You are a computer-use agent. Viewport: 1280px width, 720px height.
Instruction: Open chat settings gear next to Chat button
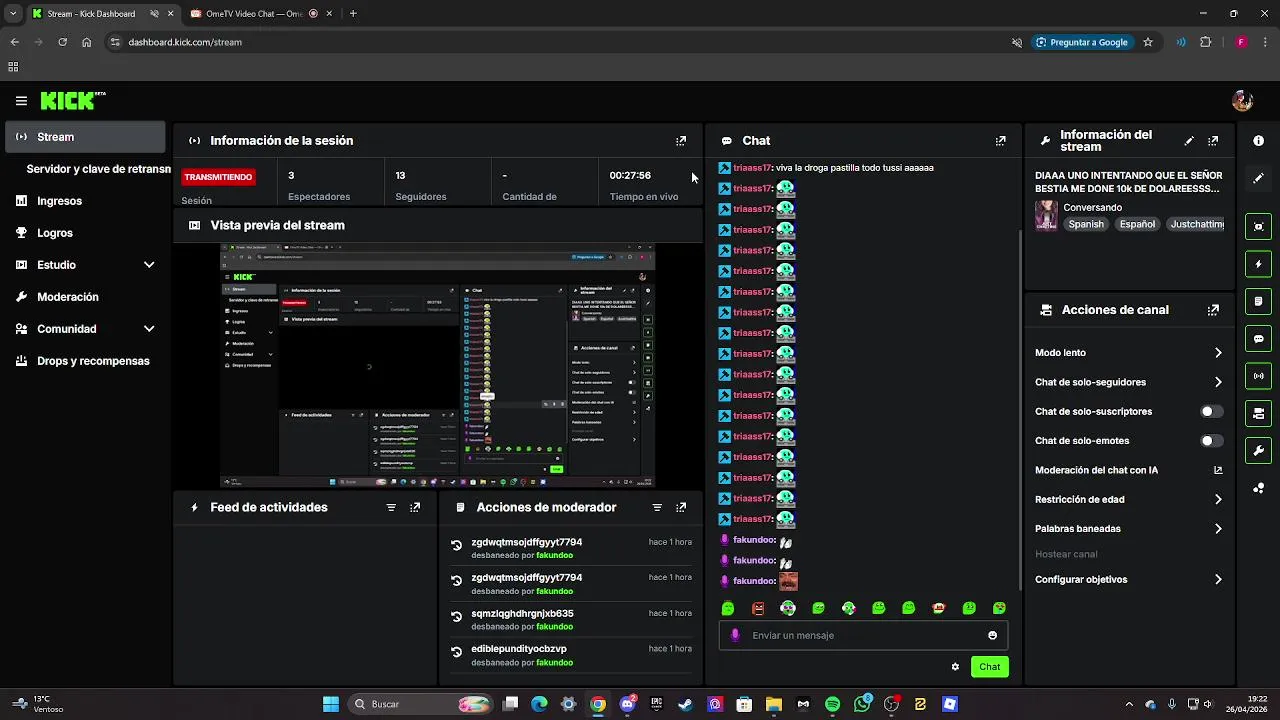click(x=955, y=667)
